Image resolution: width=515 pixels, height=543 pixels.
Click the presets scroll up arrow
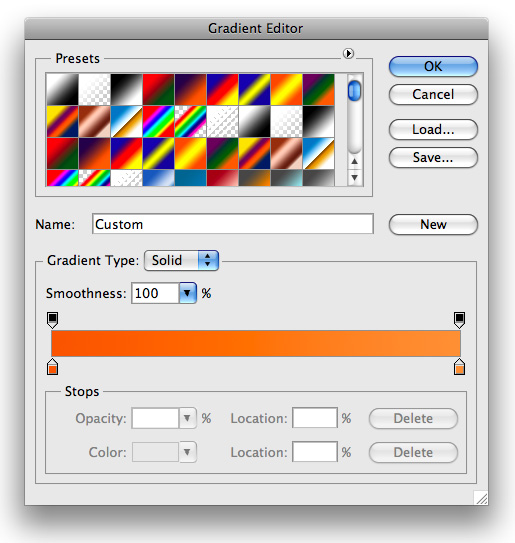point(354,161)
